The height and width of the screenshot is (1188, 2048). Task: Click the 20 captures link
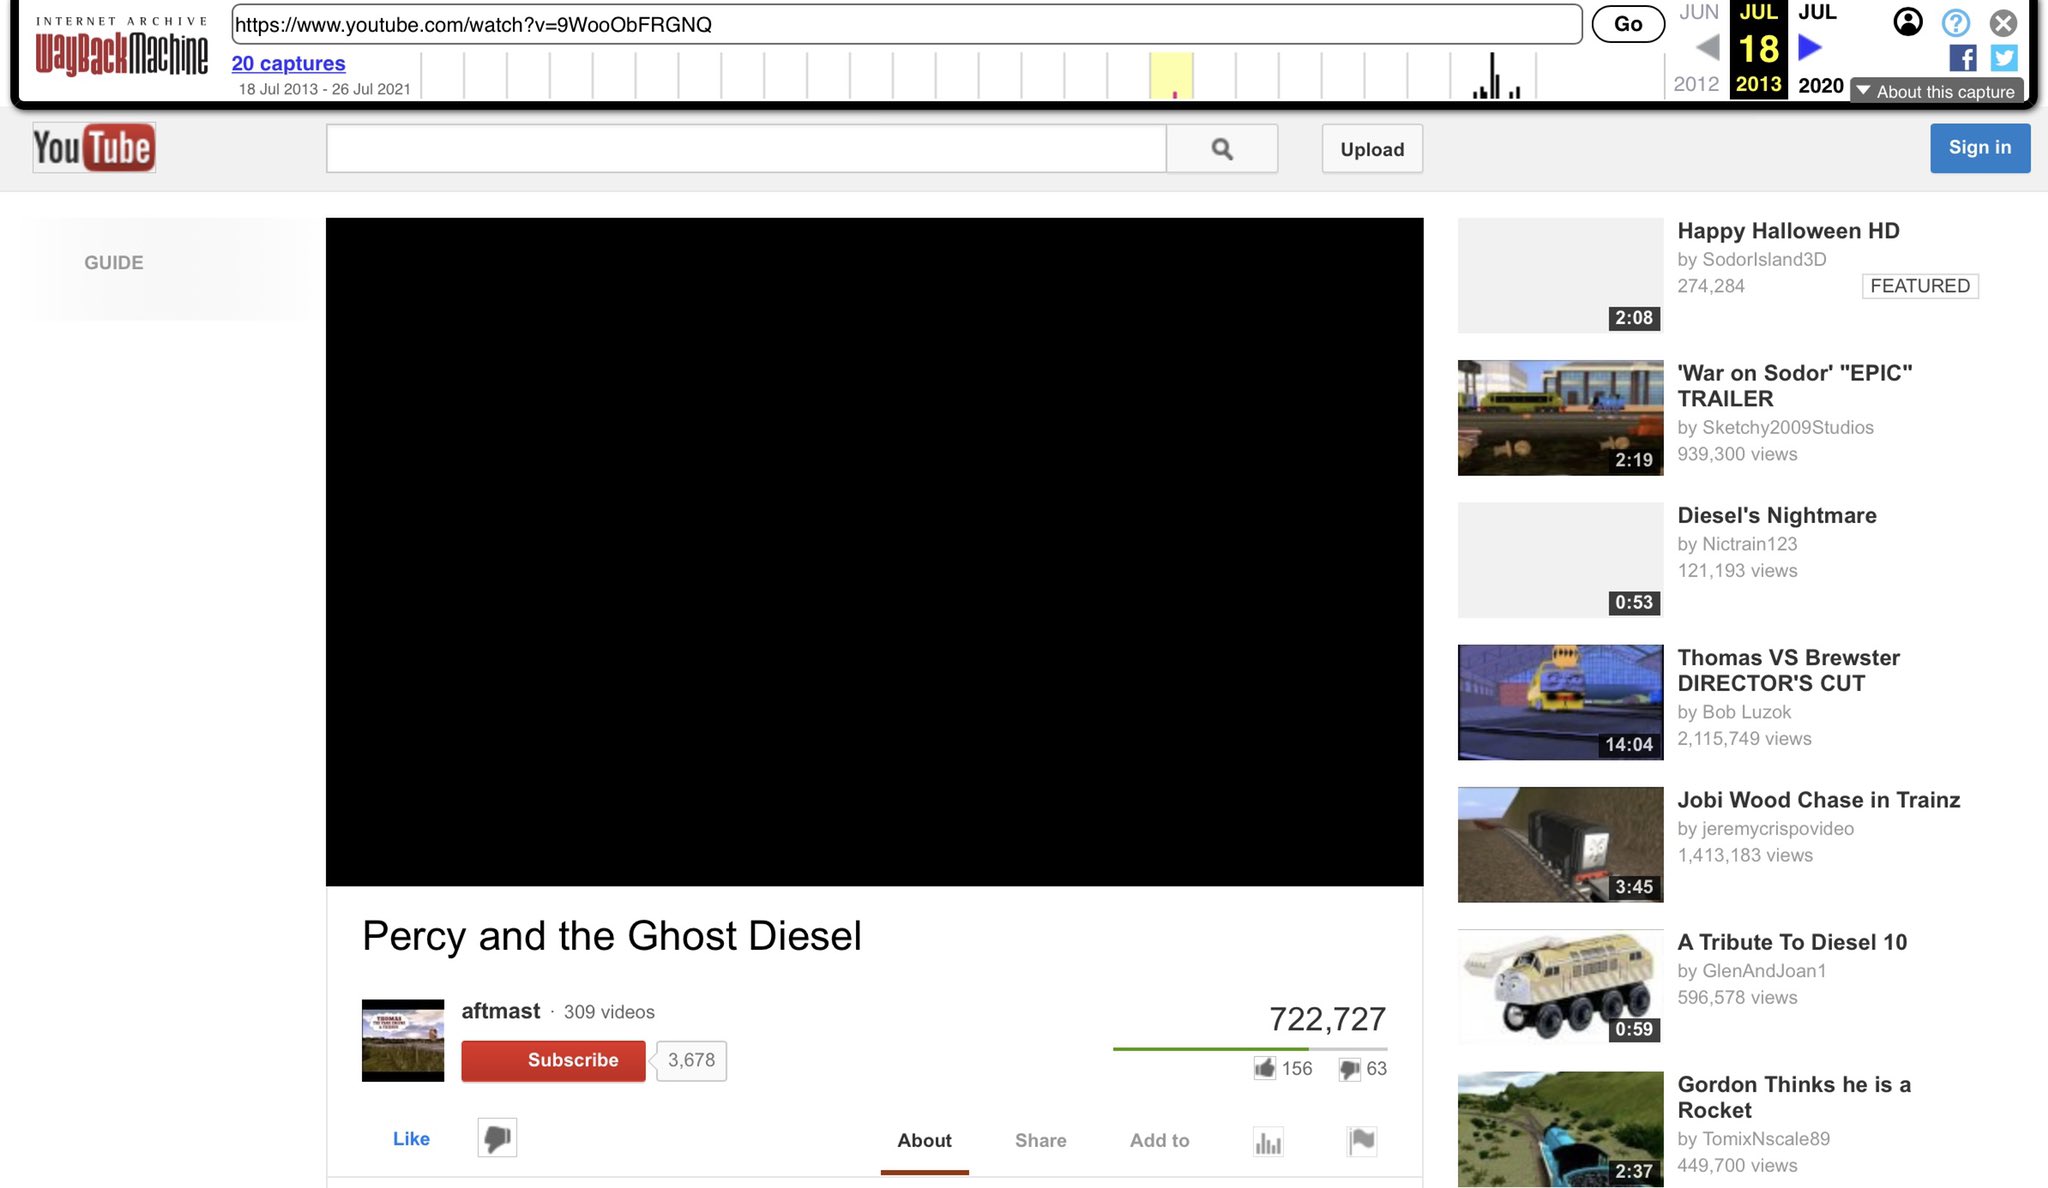tap(288, 63)
